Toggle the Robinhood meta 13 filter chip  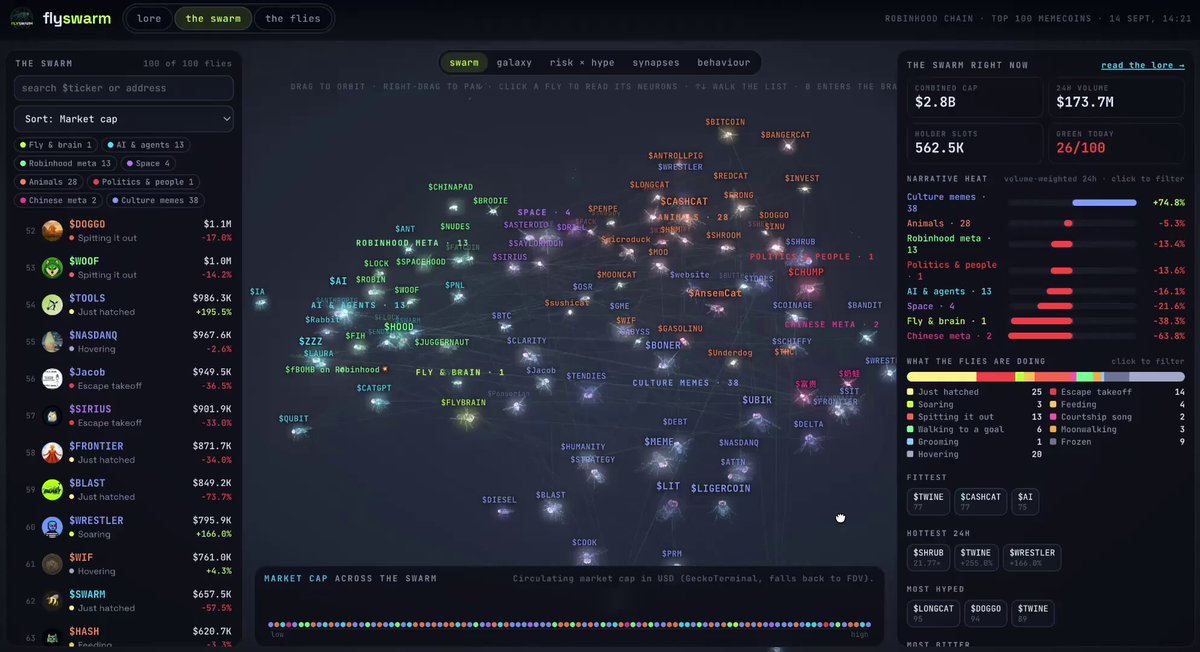click(66, 163)
